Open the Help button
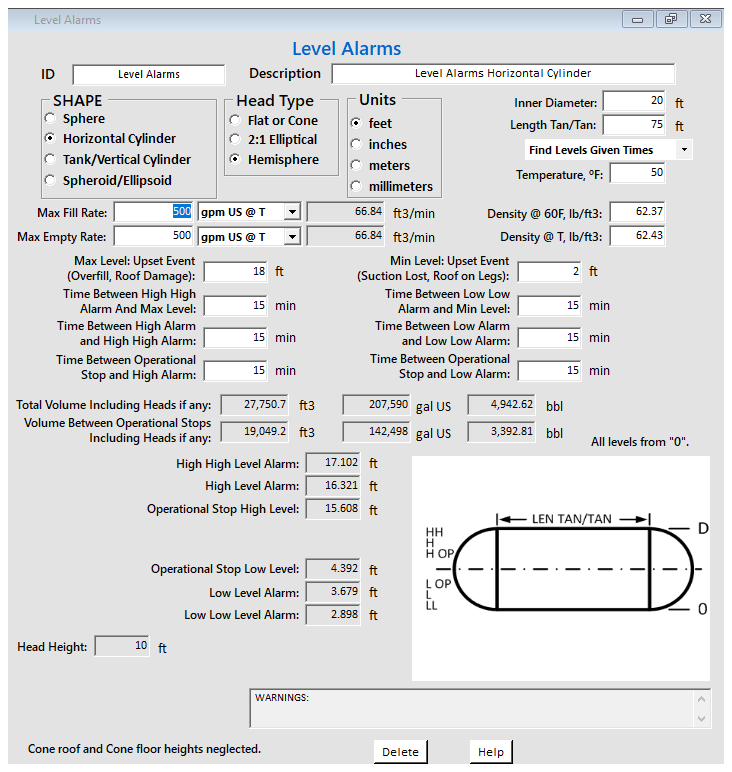 coord(491,752)
